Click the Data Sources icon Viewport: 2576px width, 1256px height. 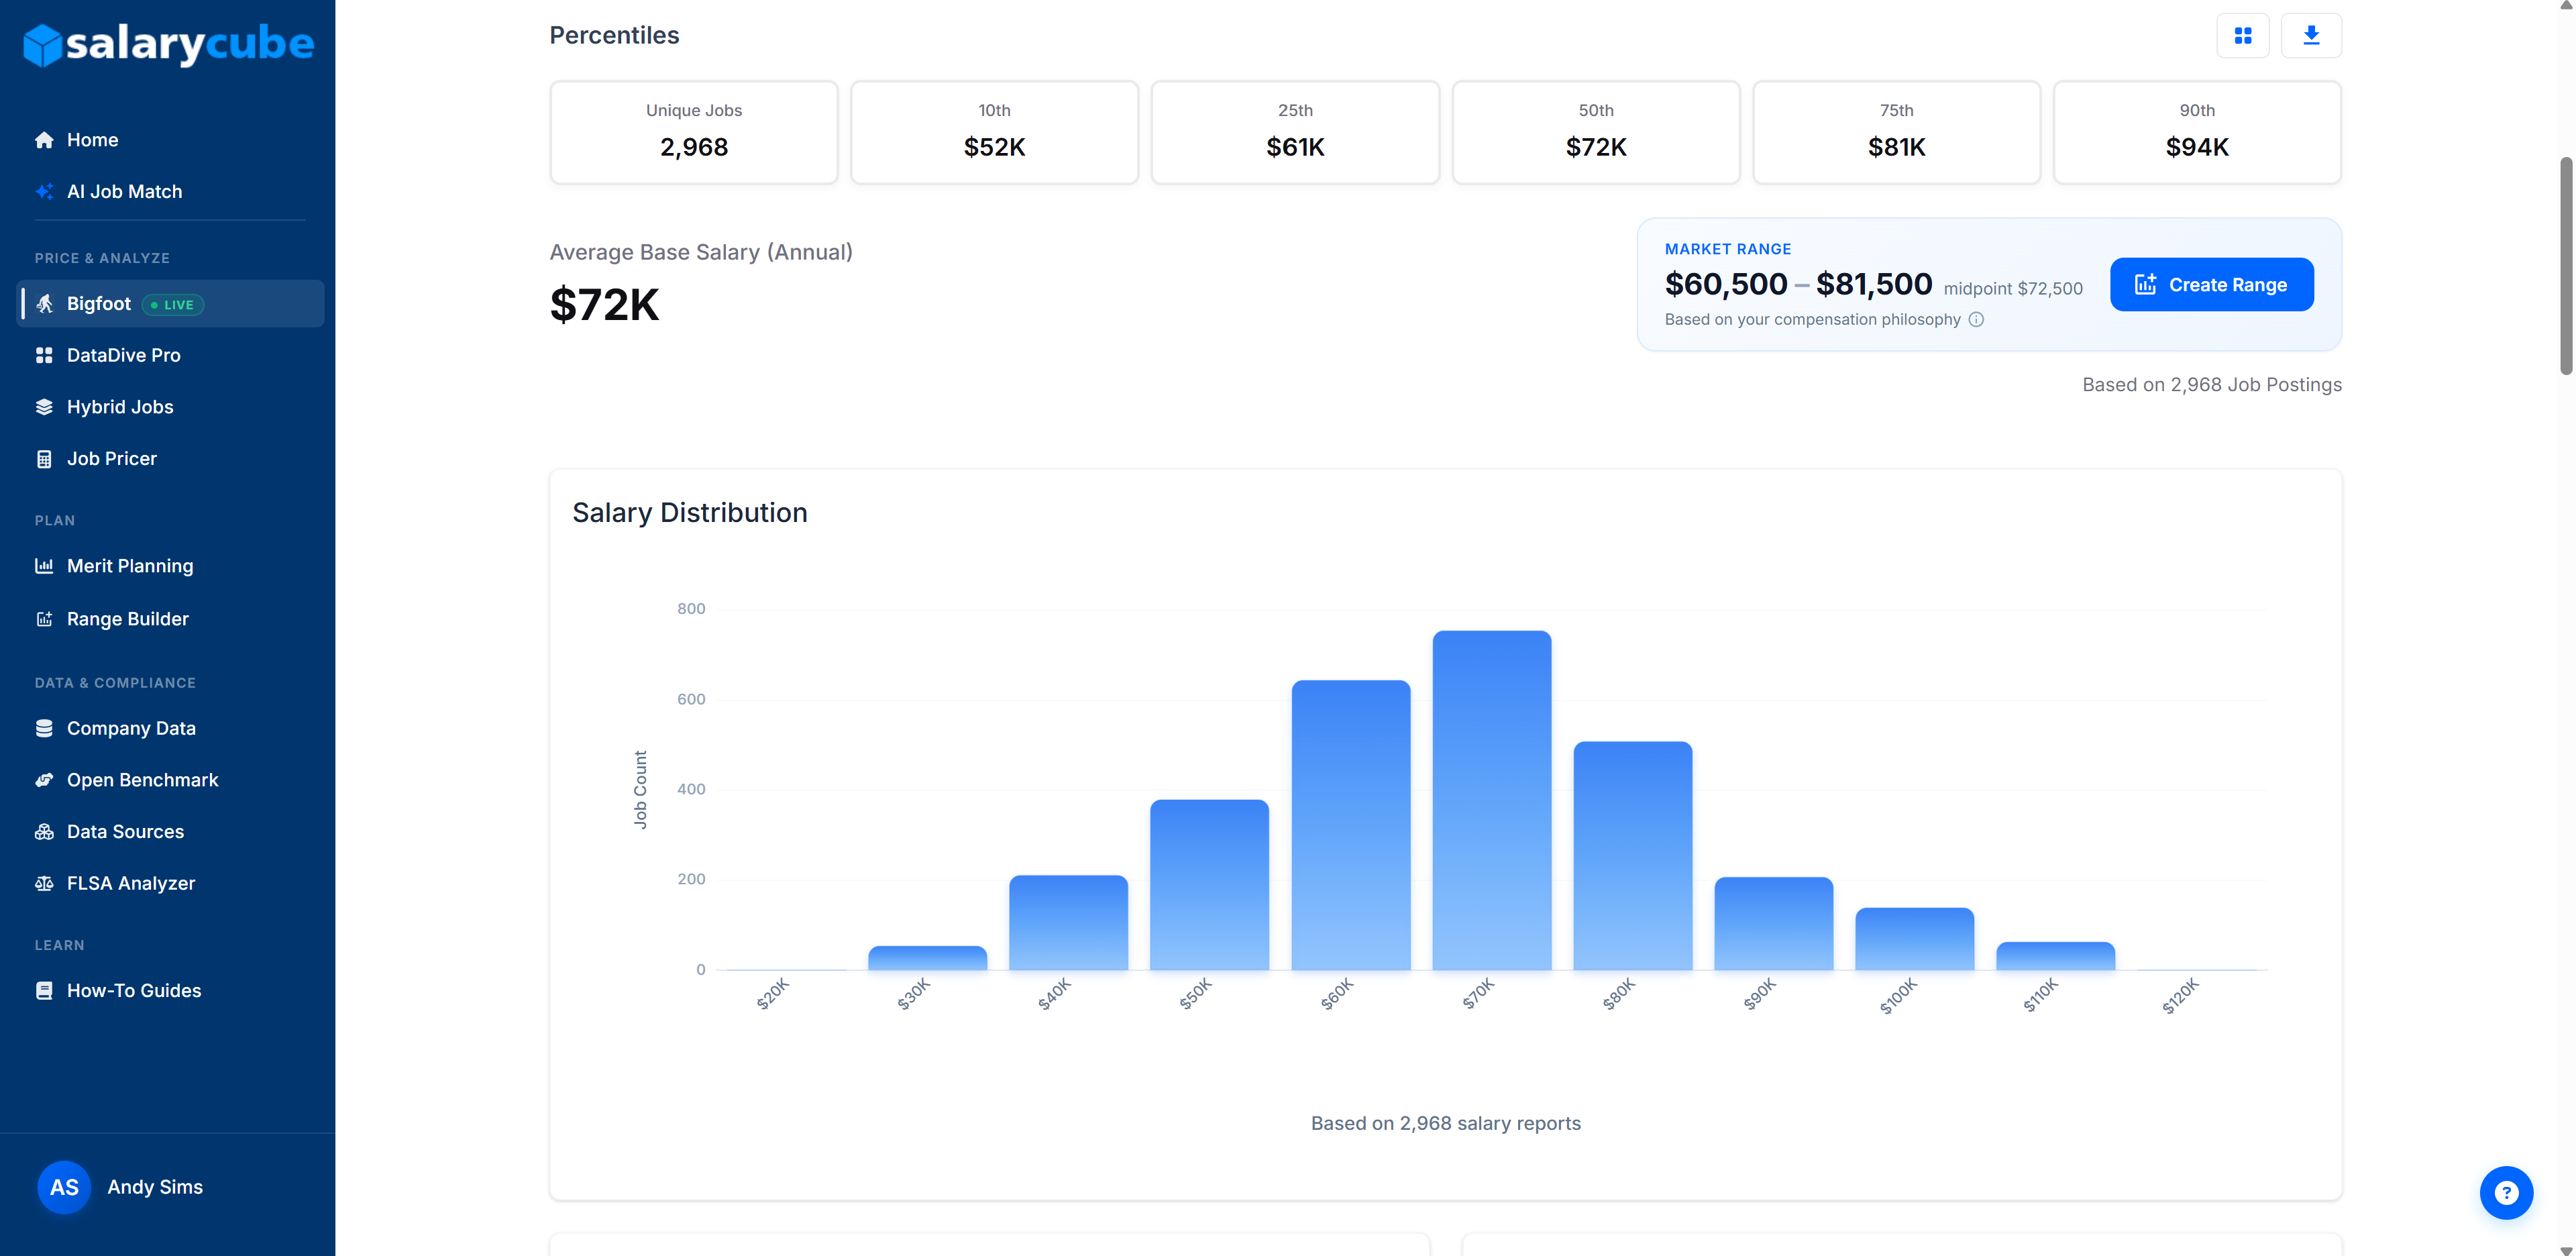[44, 832]
